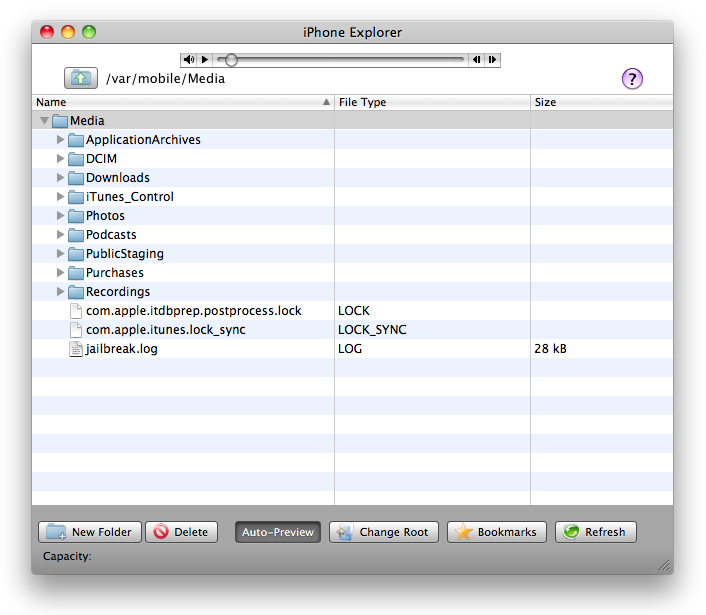
Task: Open the purple help question mark
Action: click(632, 79)
